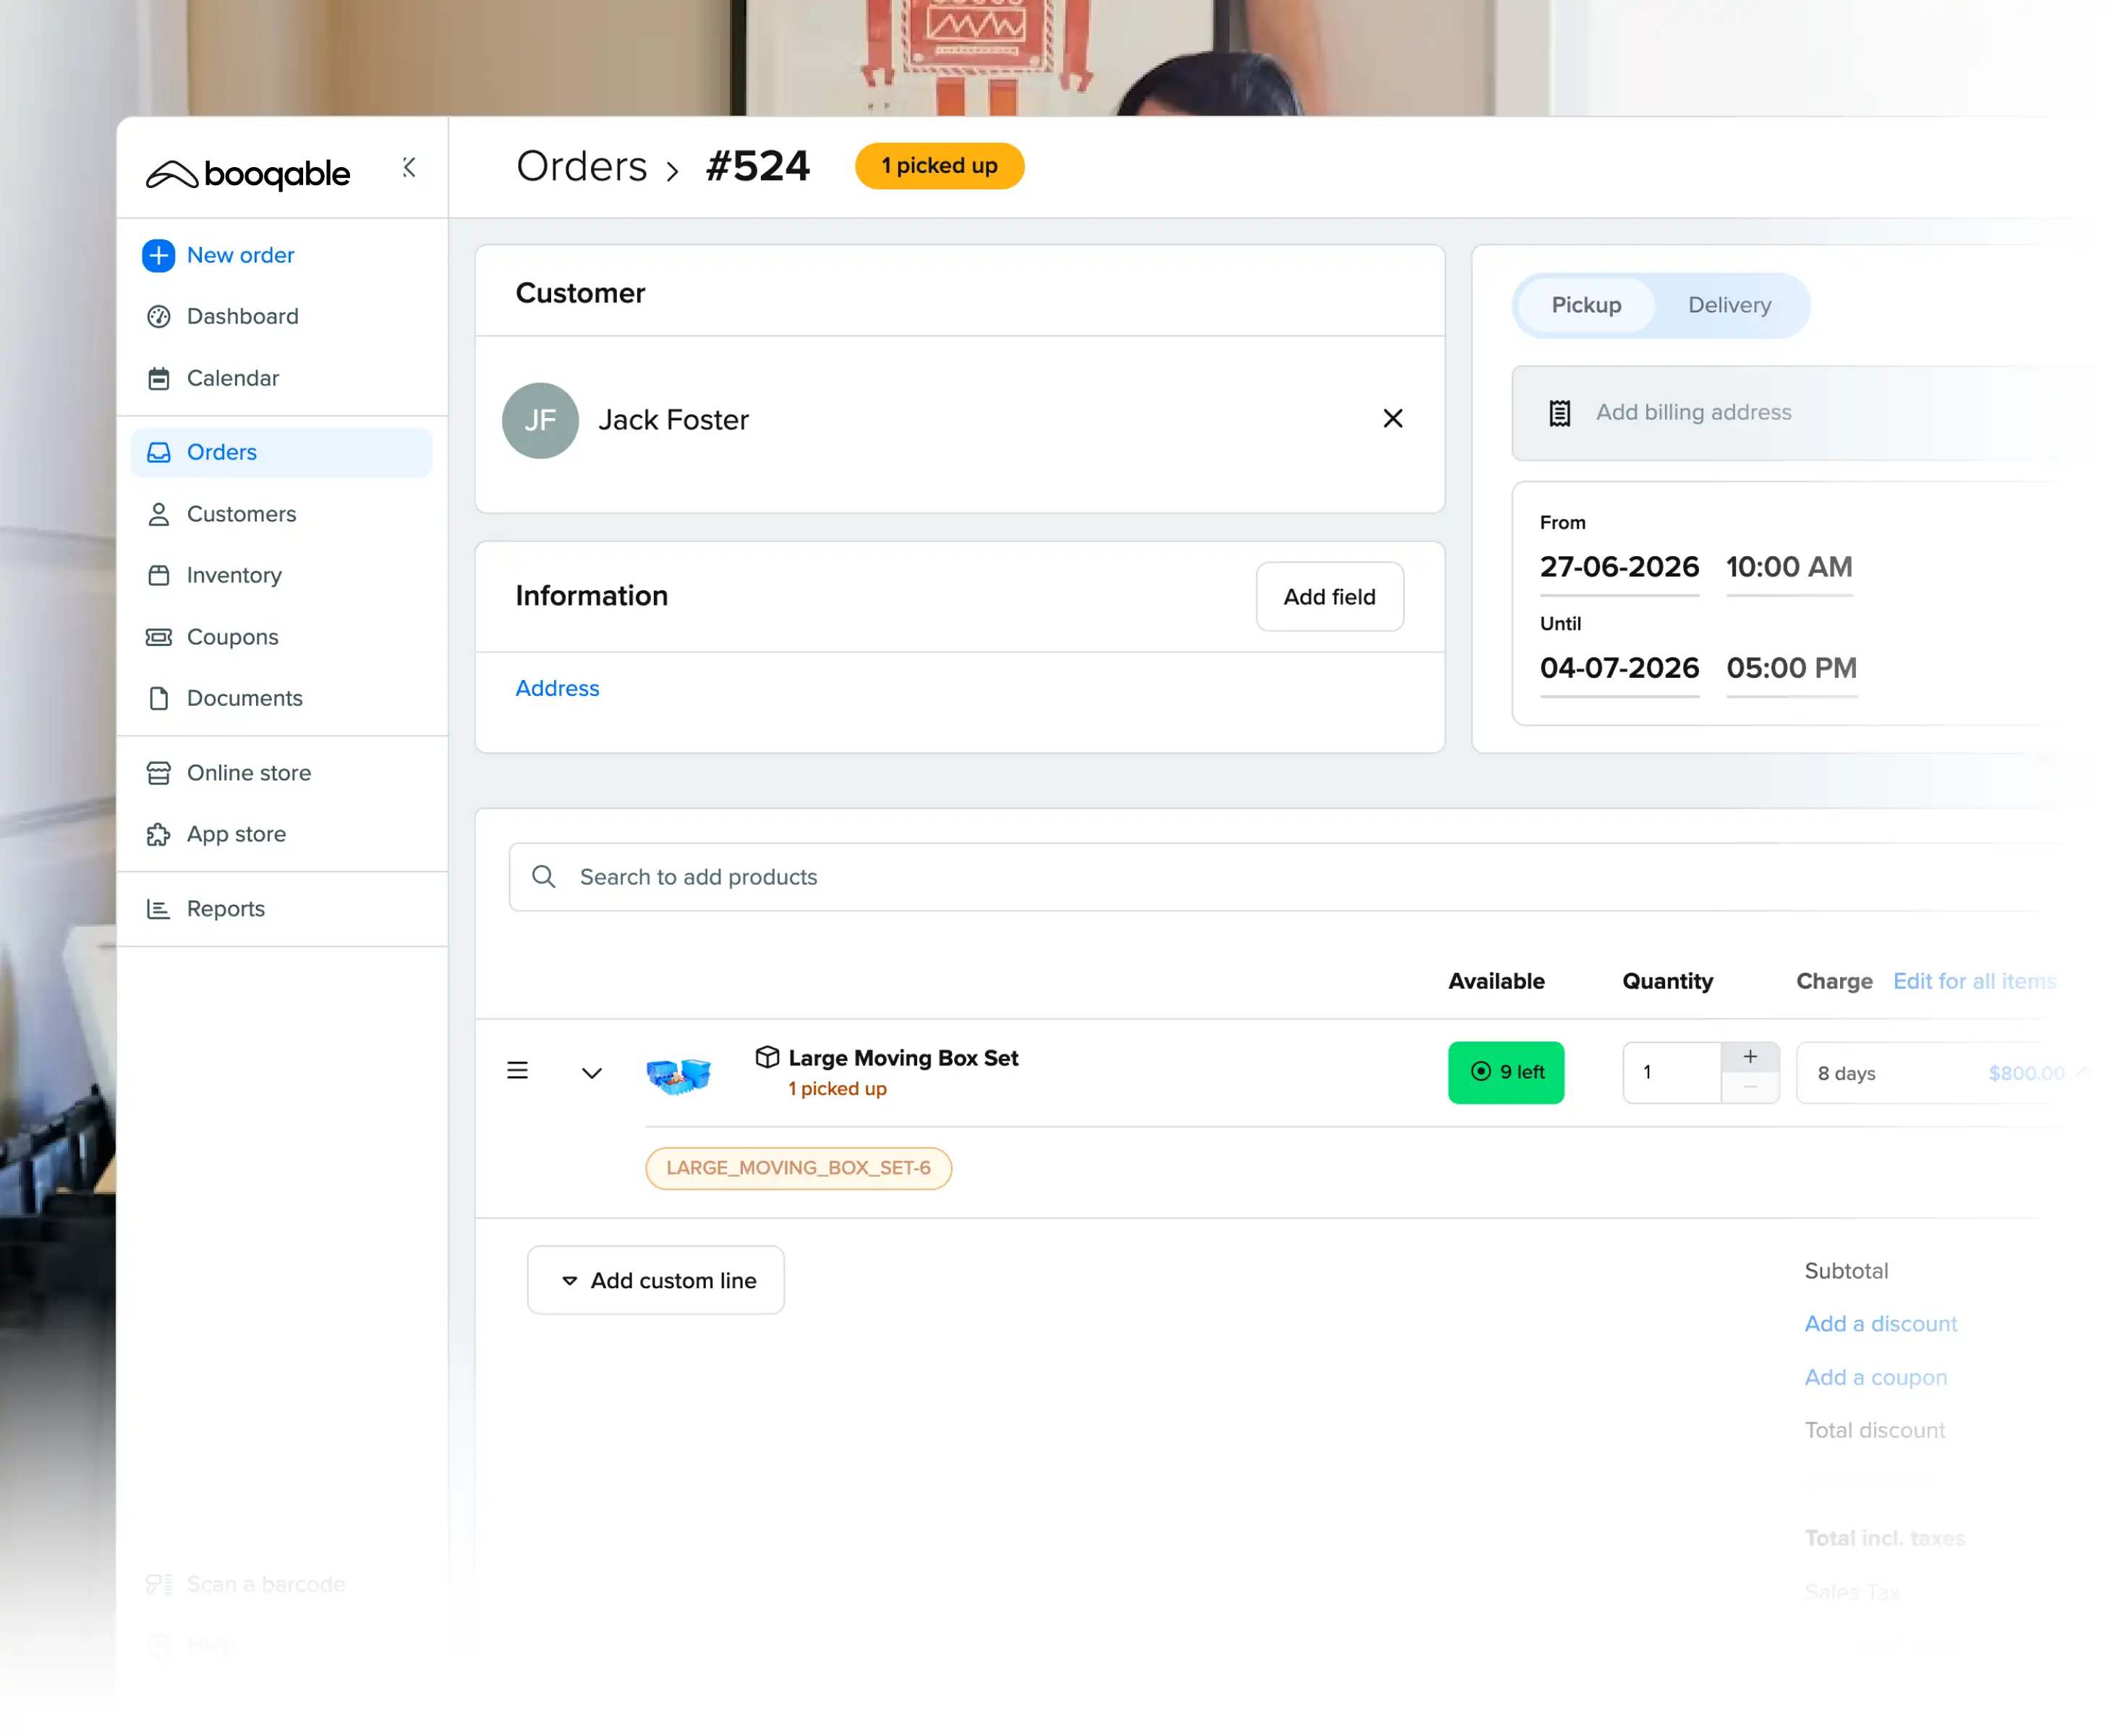Switch to Pickup mode

click(x=1586, y=305)
